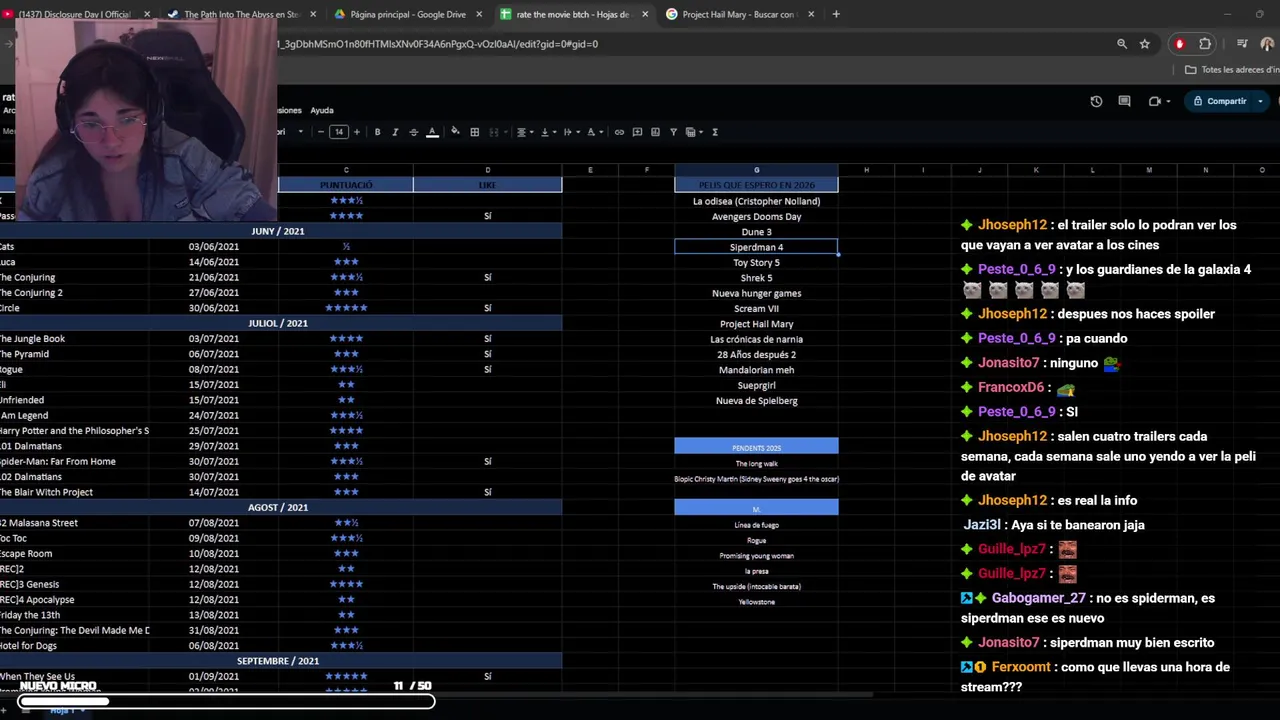The height and width of the screenshot is (720, 1280).
Task: Open a new browser tab
Action: (x=836, y=14)
